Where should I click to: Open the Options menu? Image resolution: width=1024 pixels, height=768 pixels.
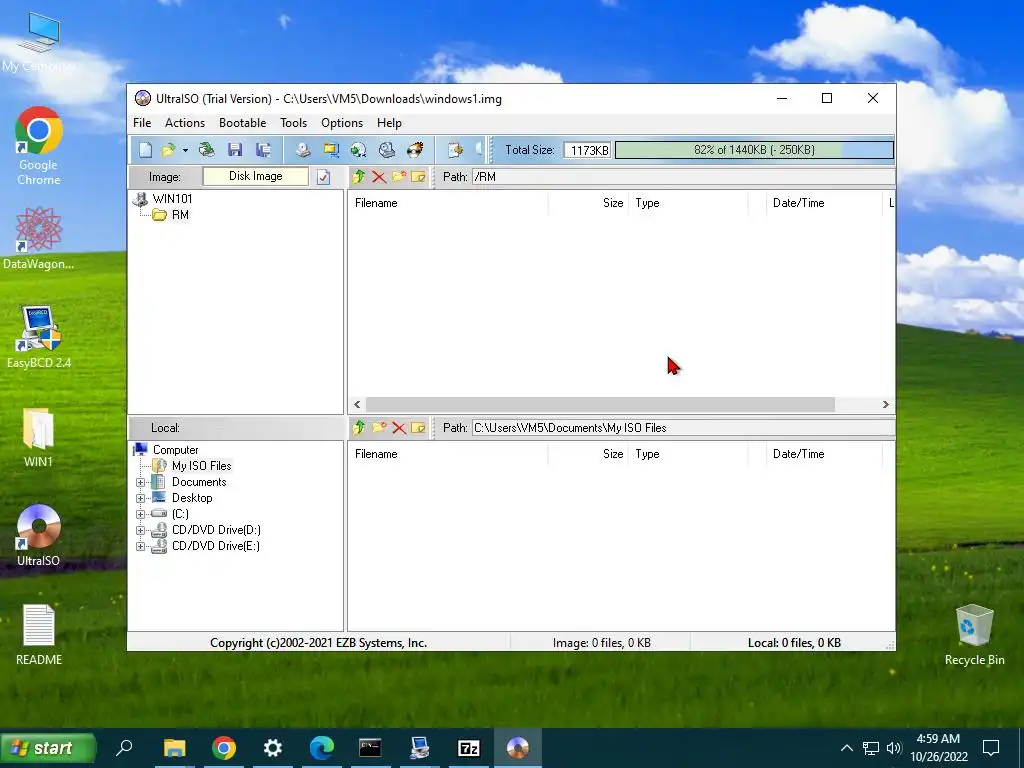tap(342, 123)
